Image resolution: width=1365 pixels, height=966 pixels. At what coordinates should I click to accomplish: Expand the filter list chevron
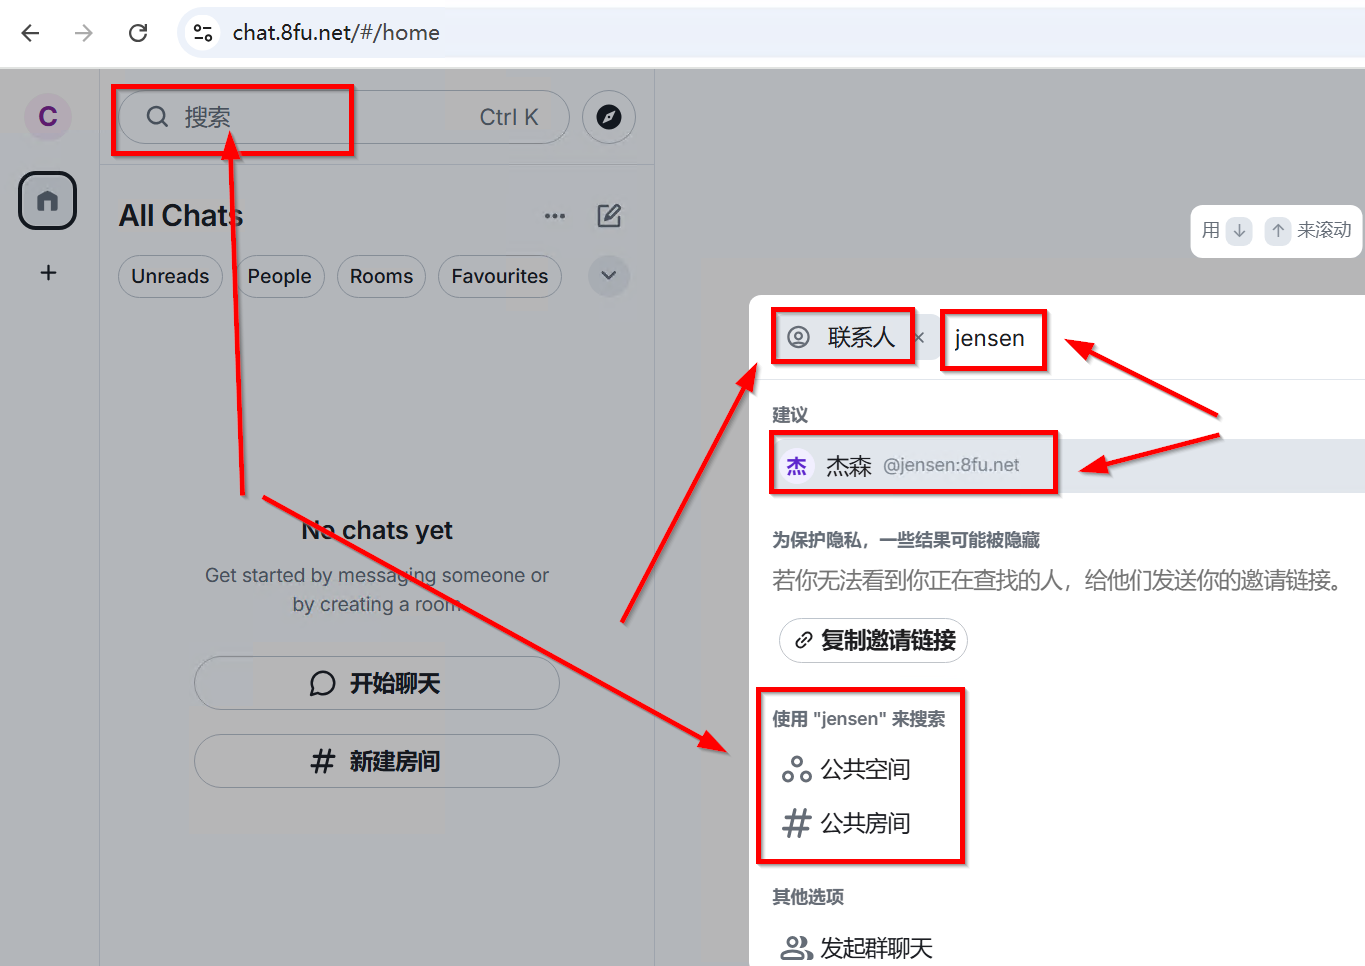point(609,276)
